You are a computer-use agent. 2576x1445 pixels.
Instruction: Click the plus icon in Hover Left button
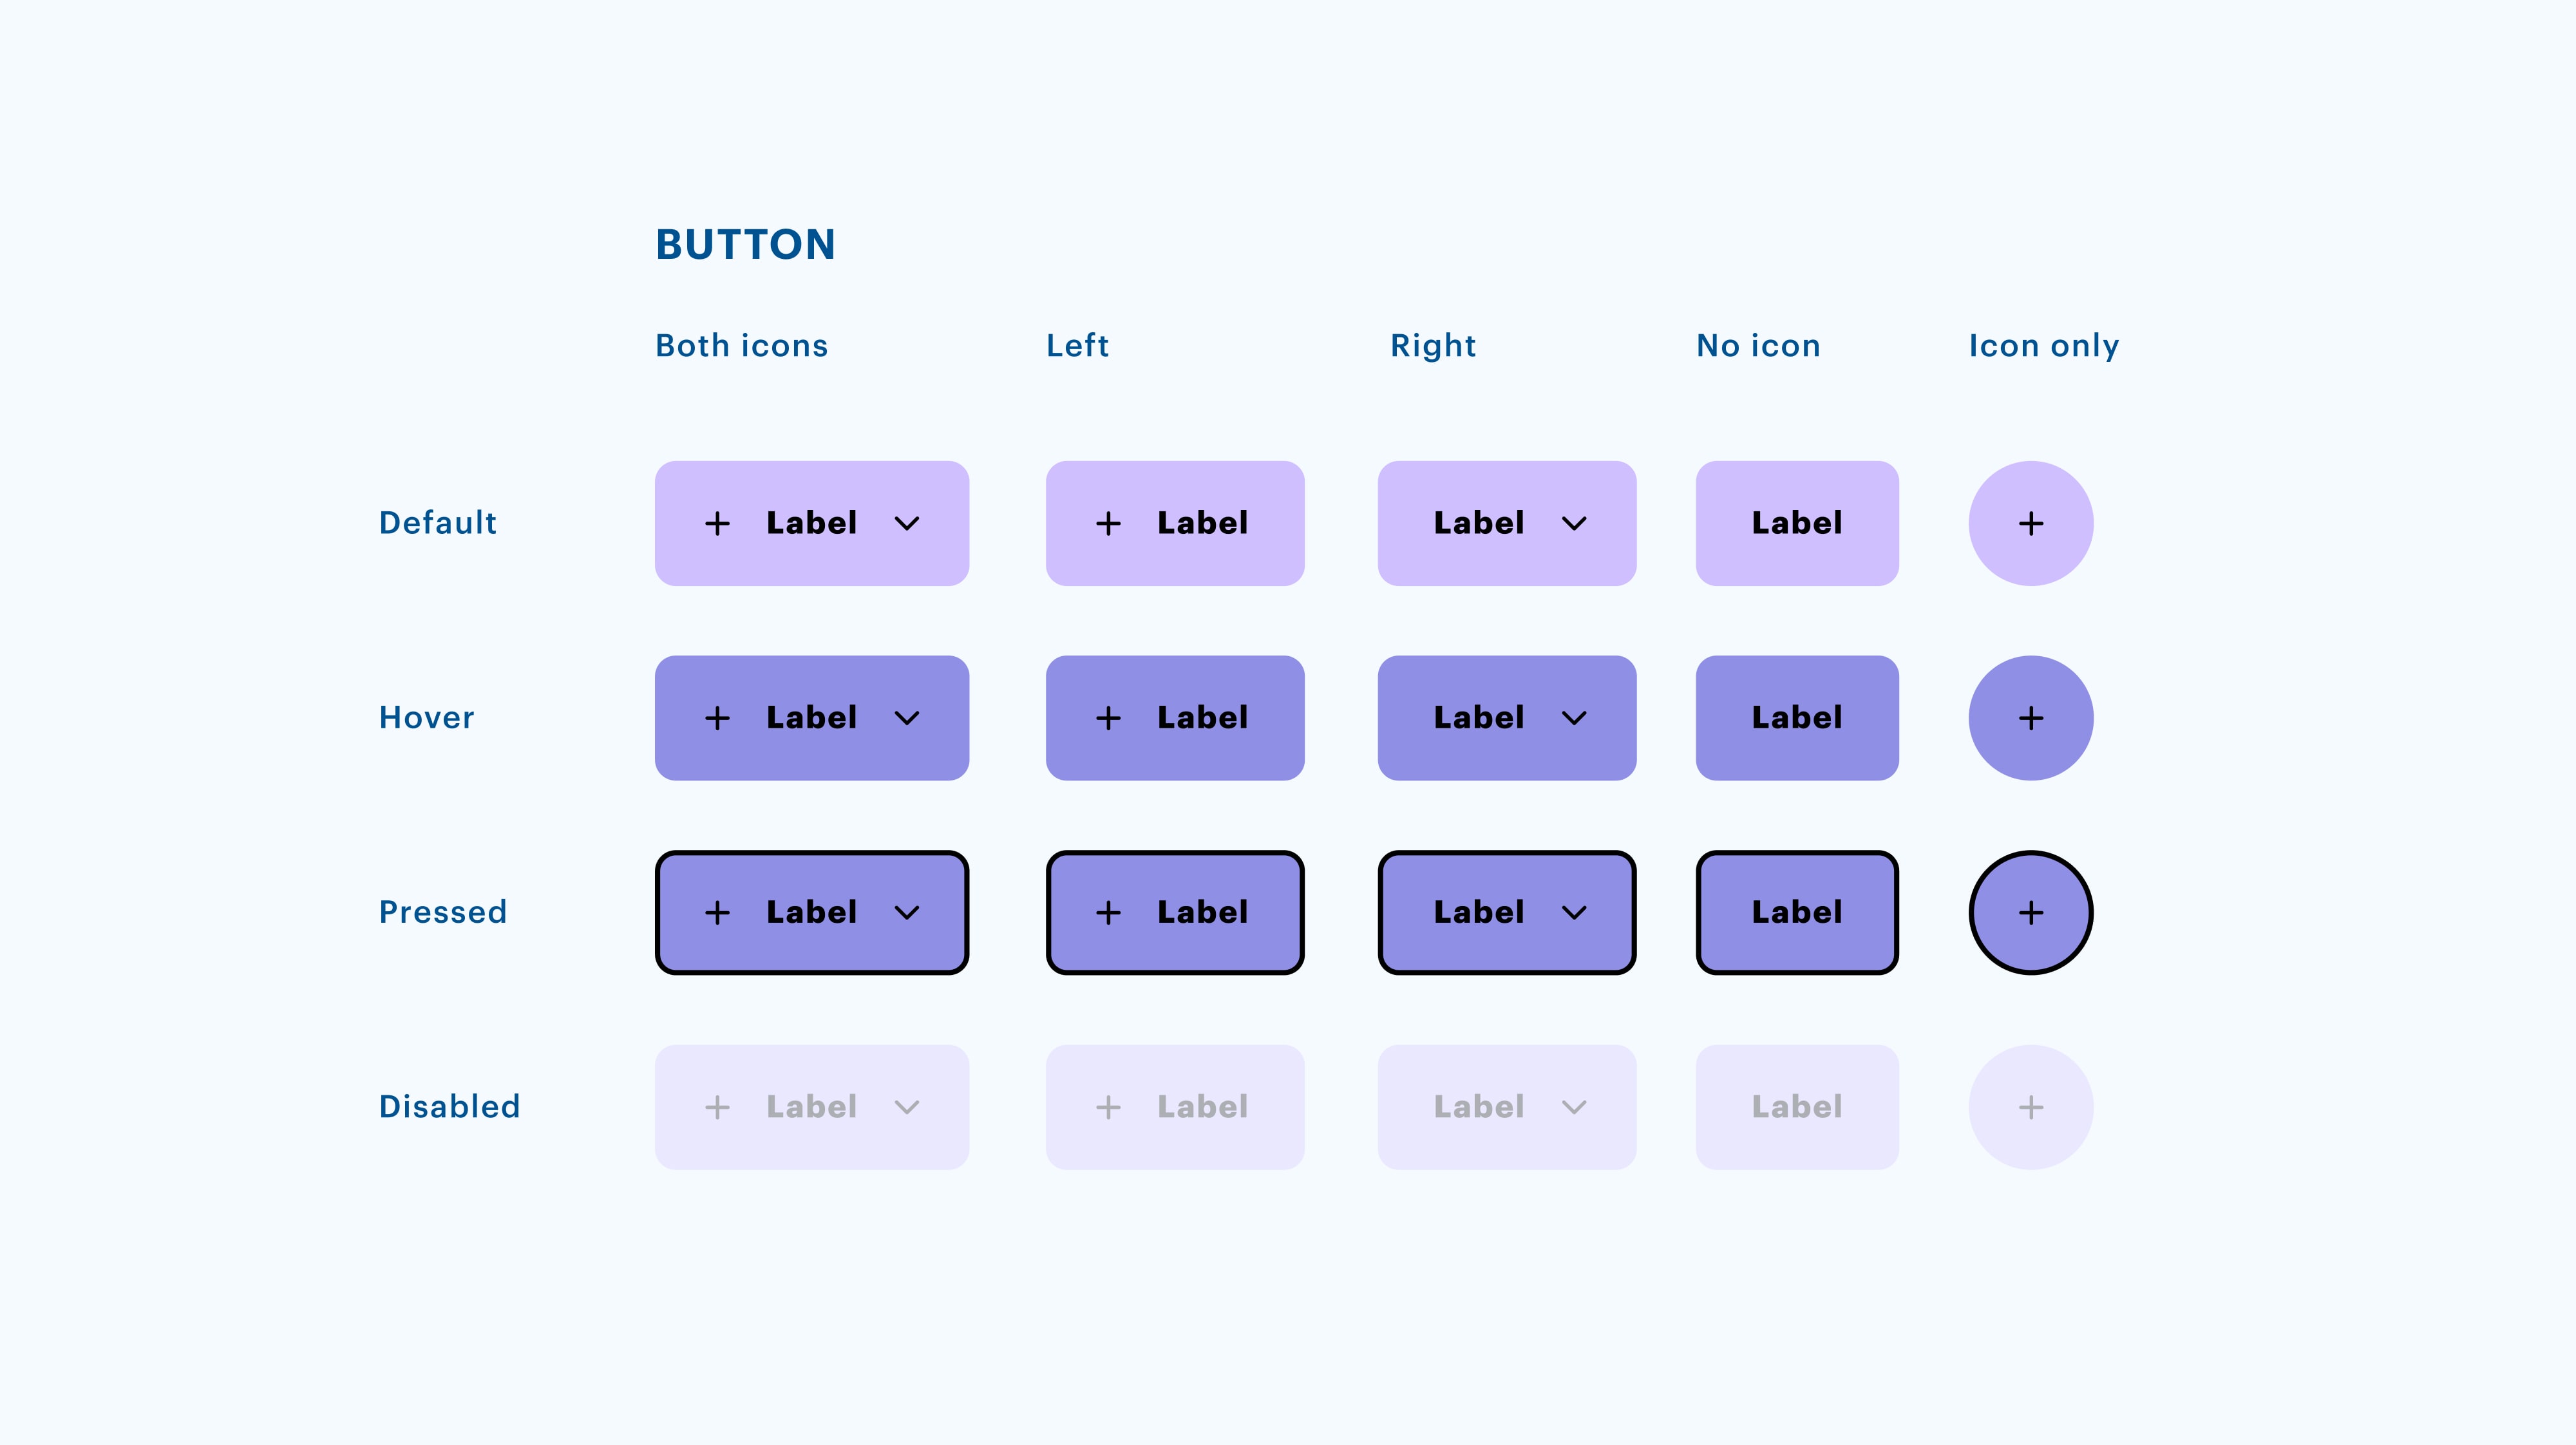click(1108, 718)
